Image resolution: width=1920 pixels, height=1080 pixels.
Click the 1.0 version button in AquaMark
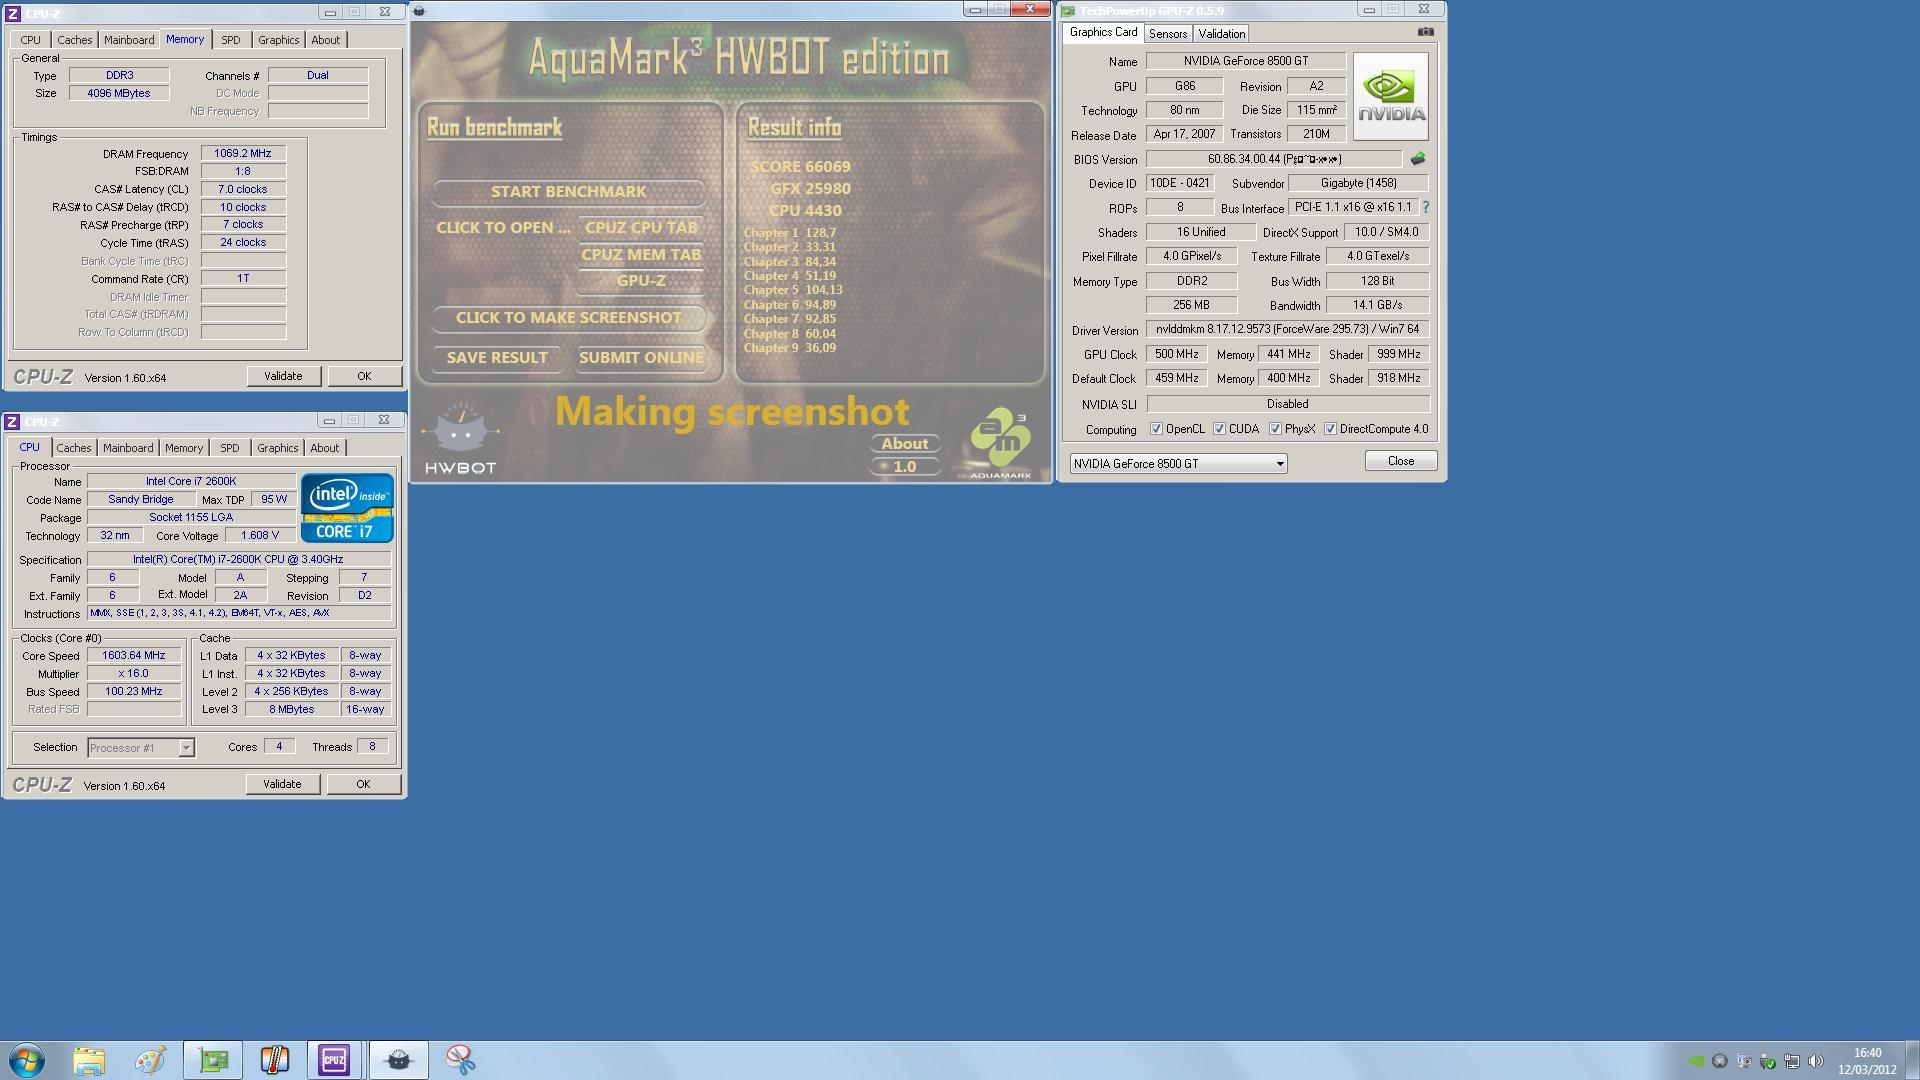click(x=905, y=466)
